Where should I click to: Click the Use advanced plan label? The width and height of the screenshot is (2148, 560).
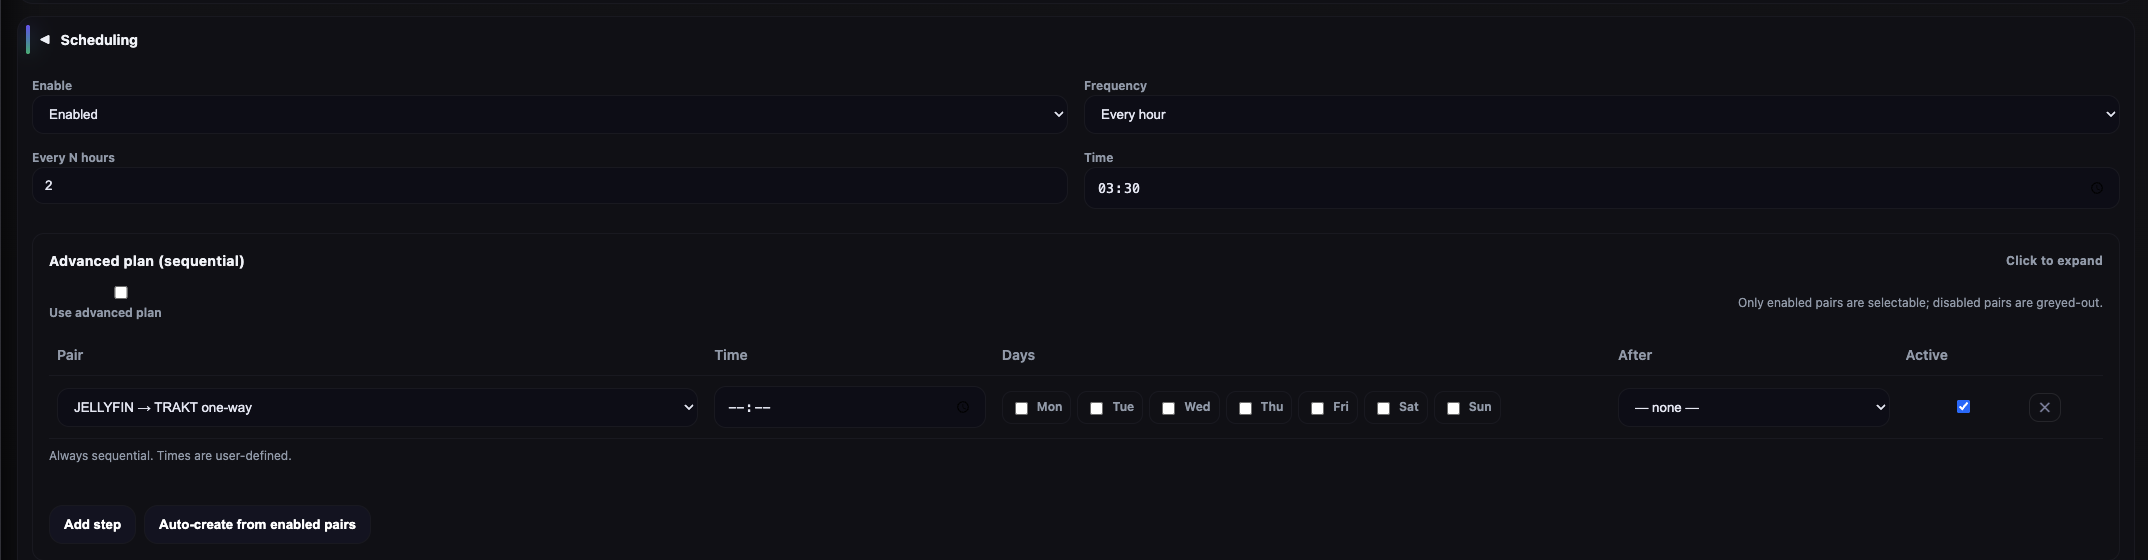click(105, 313)
